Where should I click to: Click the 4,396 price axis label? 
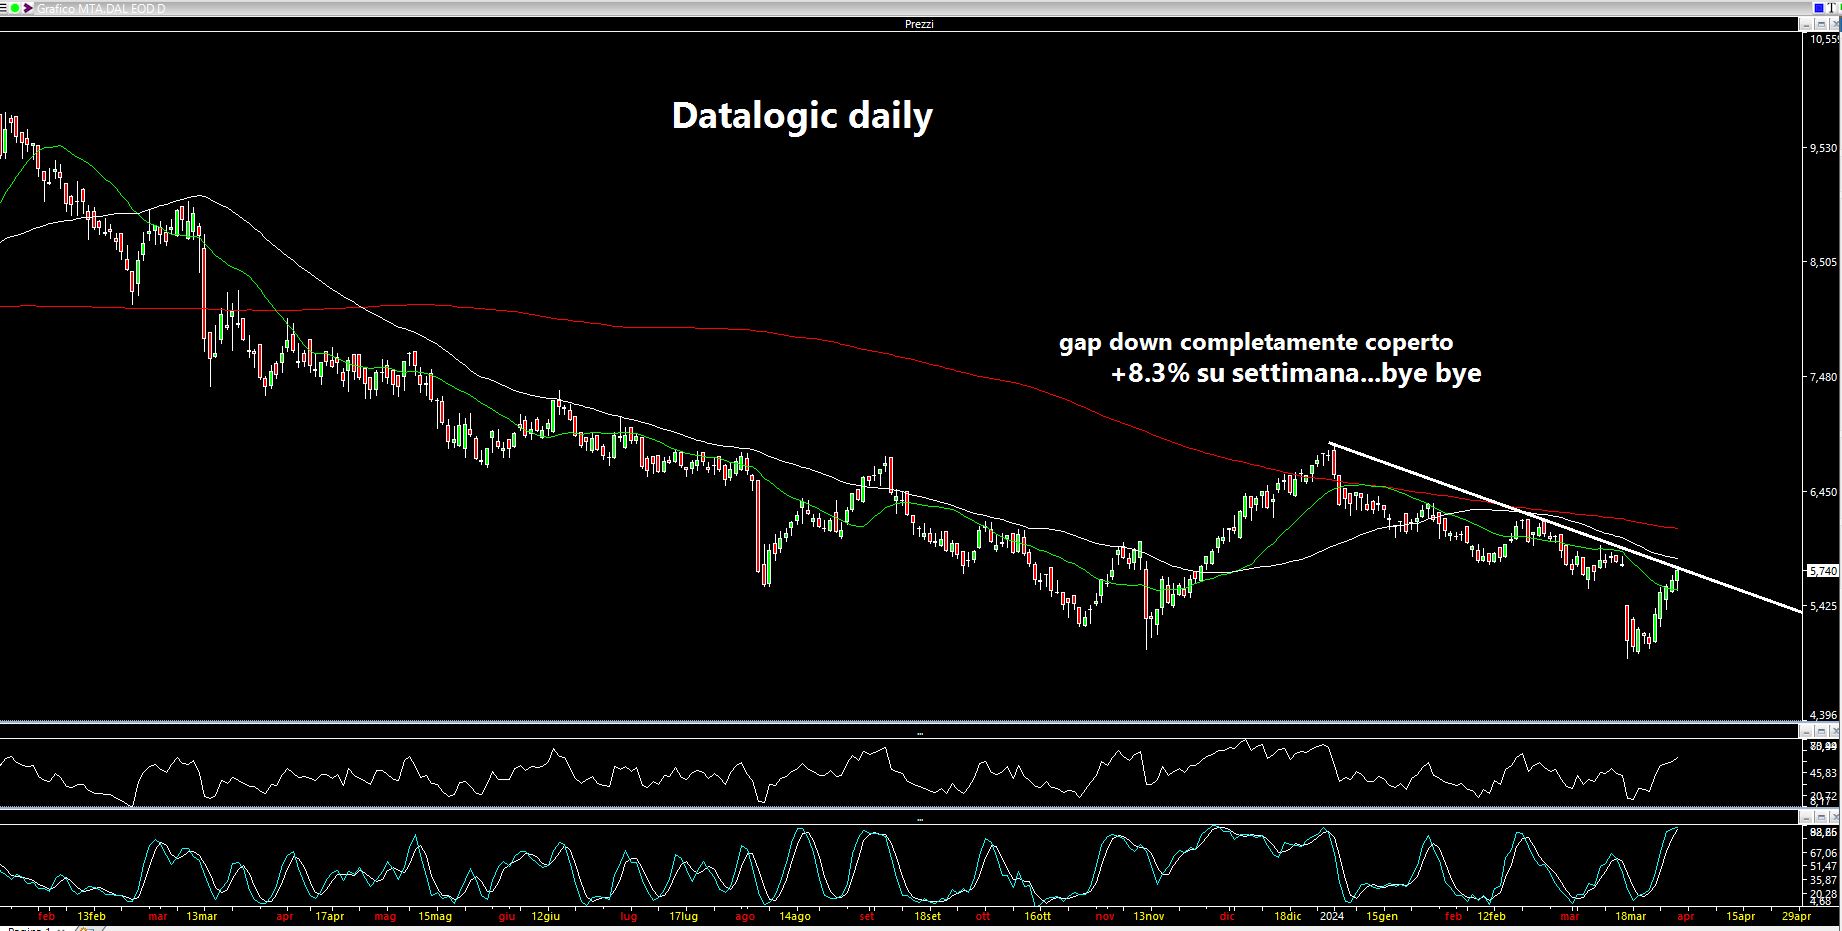[x=1823, y=715]
